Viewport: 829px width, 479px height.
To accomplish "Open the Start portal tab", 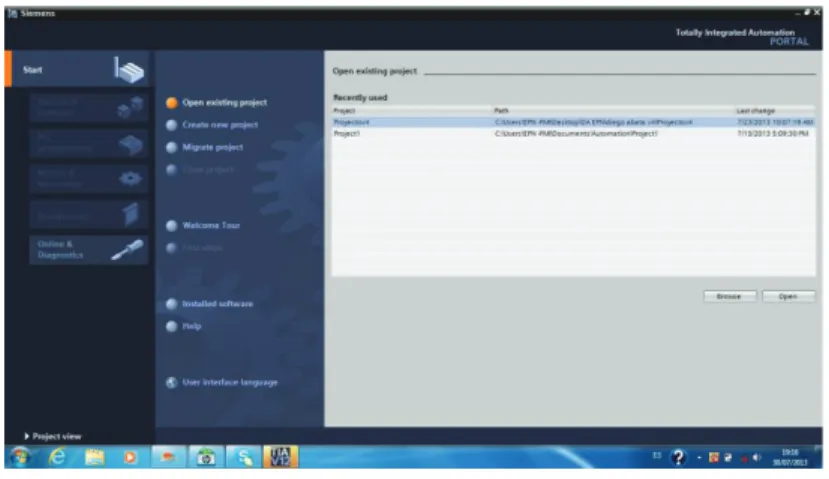I will [80, 69].
